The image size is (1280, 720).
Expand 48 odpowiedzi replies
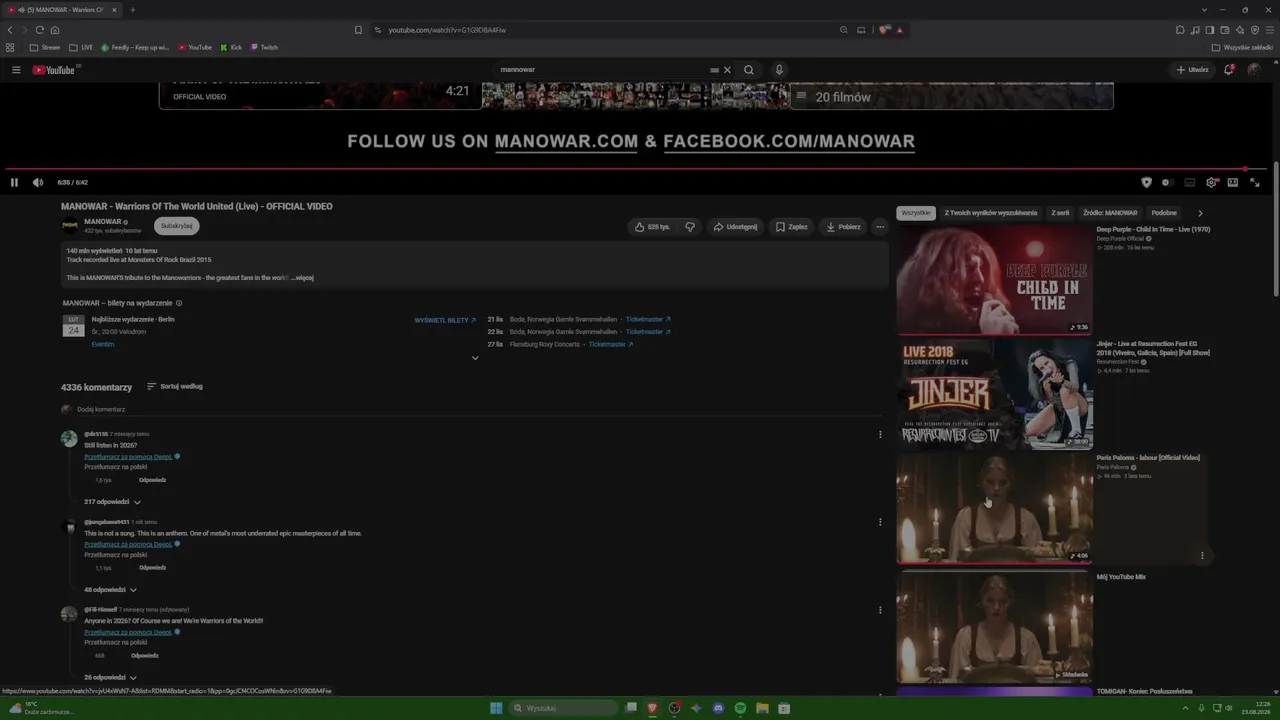(110, 590)
